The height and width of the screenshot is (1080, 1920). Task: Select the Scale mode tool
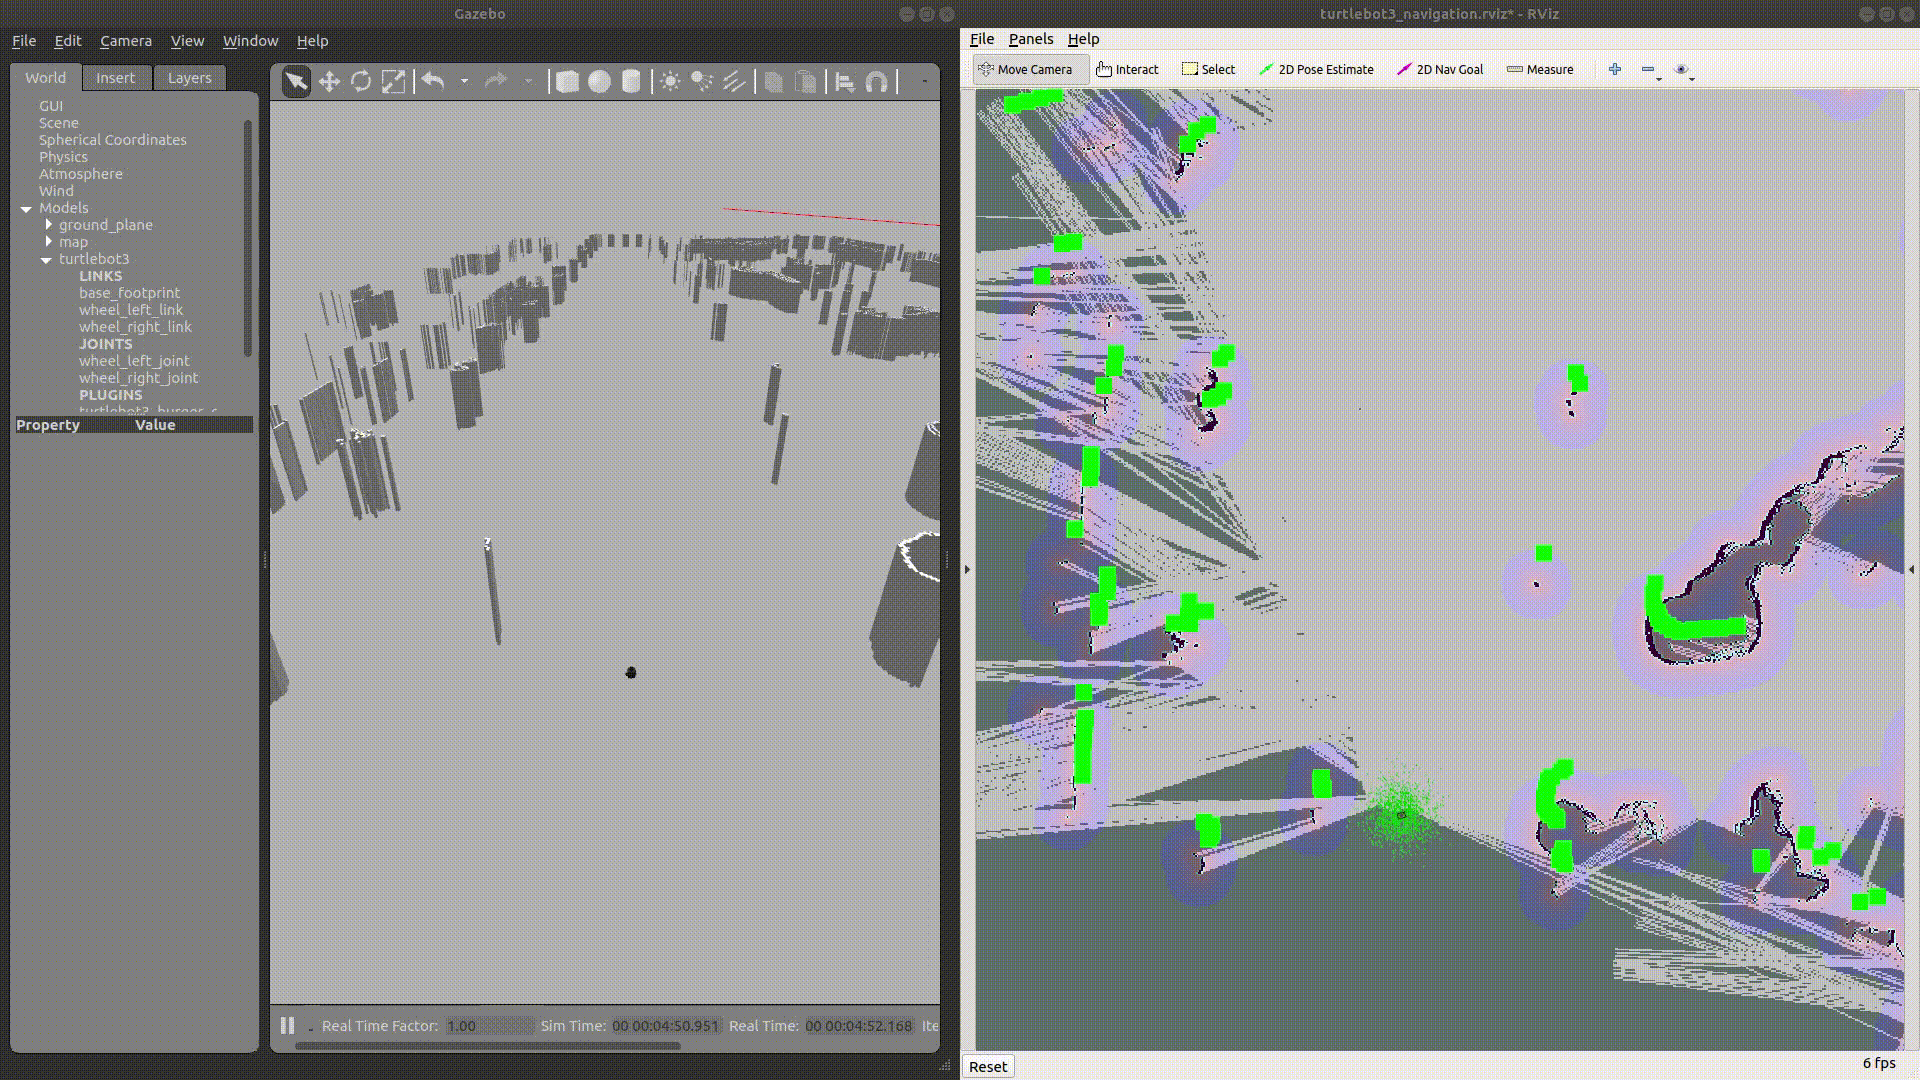point(394,82)
